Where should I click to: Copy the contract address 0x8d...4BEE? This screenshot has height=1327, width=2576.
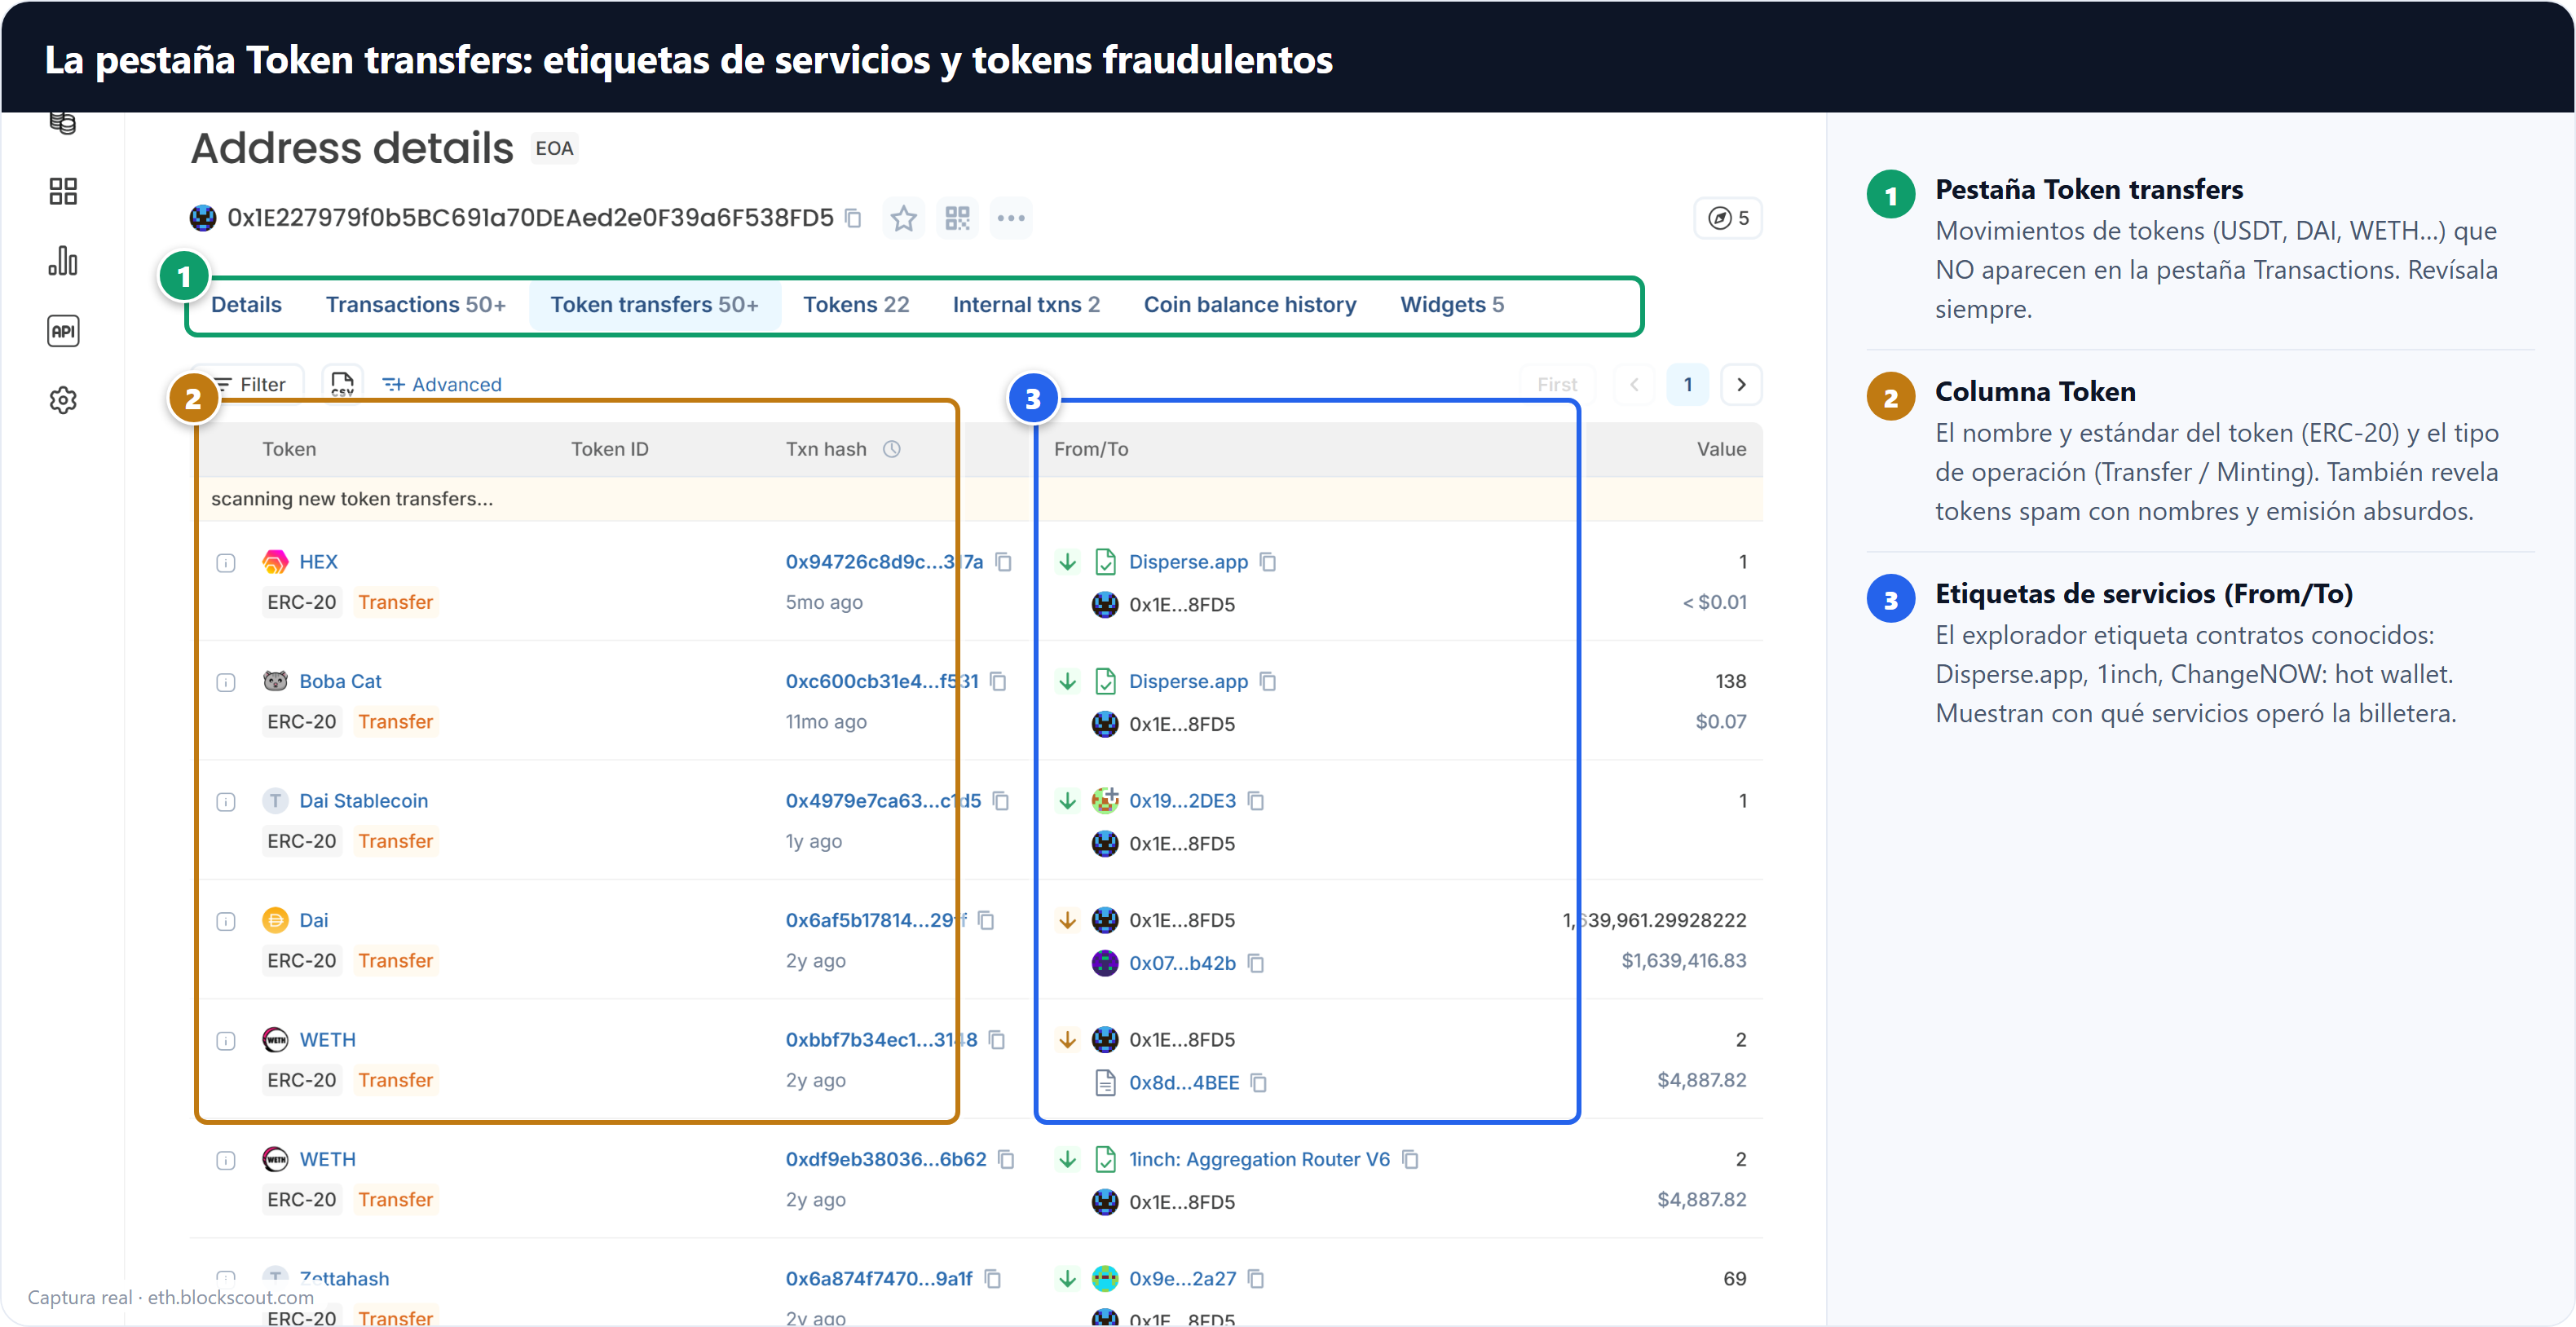click(1259, 1083)
